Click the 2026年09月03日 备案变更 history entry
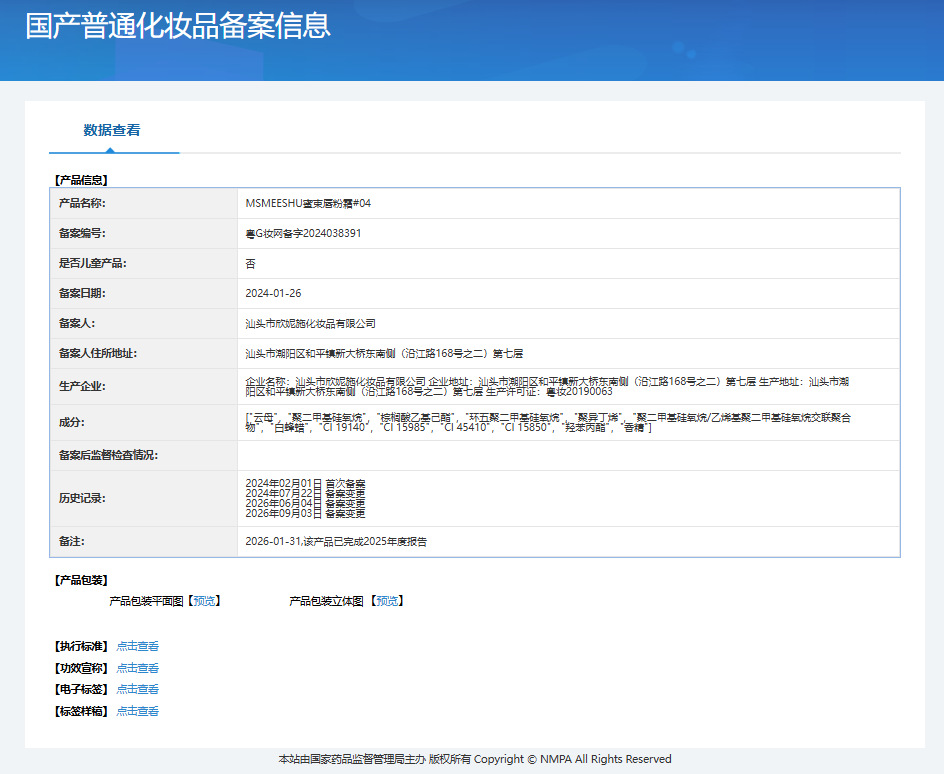This screenshot has height=774, width=944. click(x=305, y=513)
